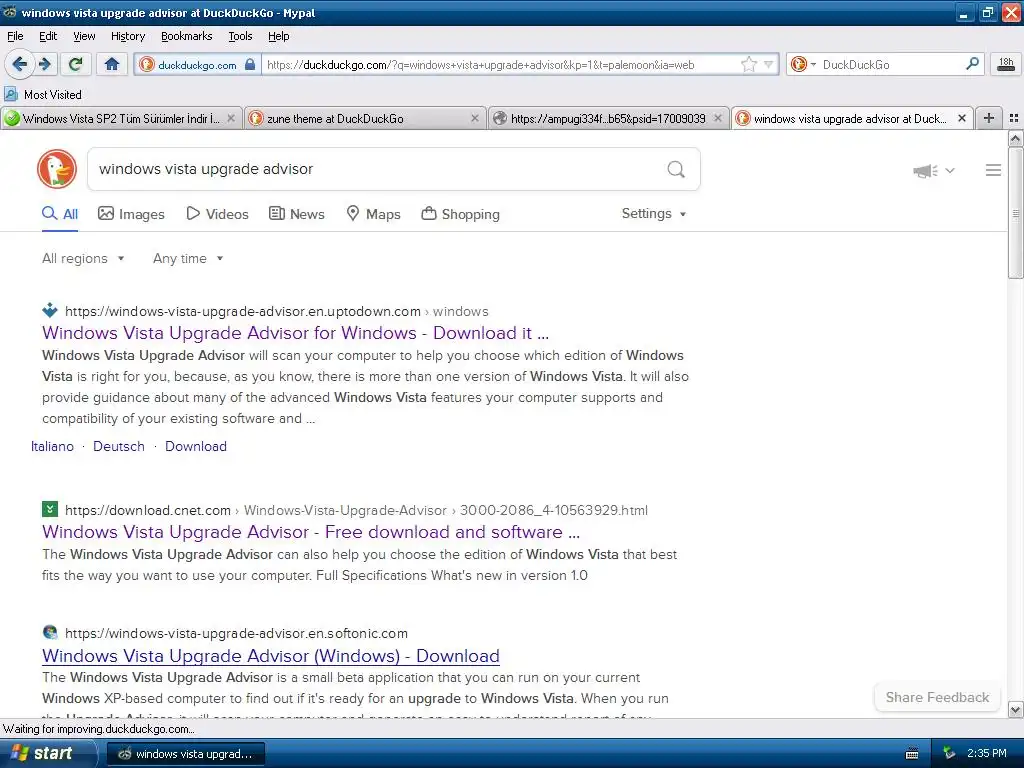Click the vertical scrollbar thumb
This screenshot has width=1024, height=768.
1015,214
